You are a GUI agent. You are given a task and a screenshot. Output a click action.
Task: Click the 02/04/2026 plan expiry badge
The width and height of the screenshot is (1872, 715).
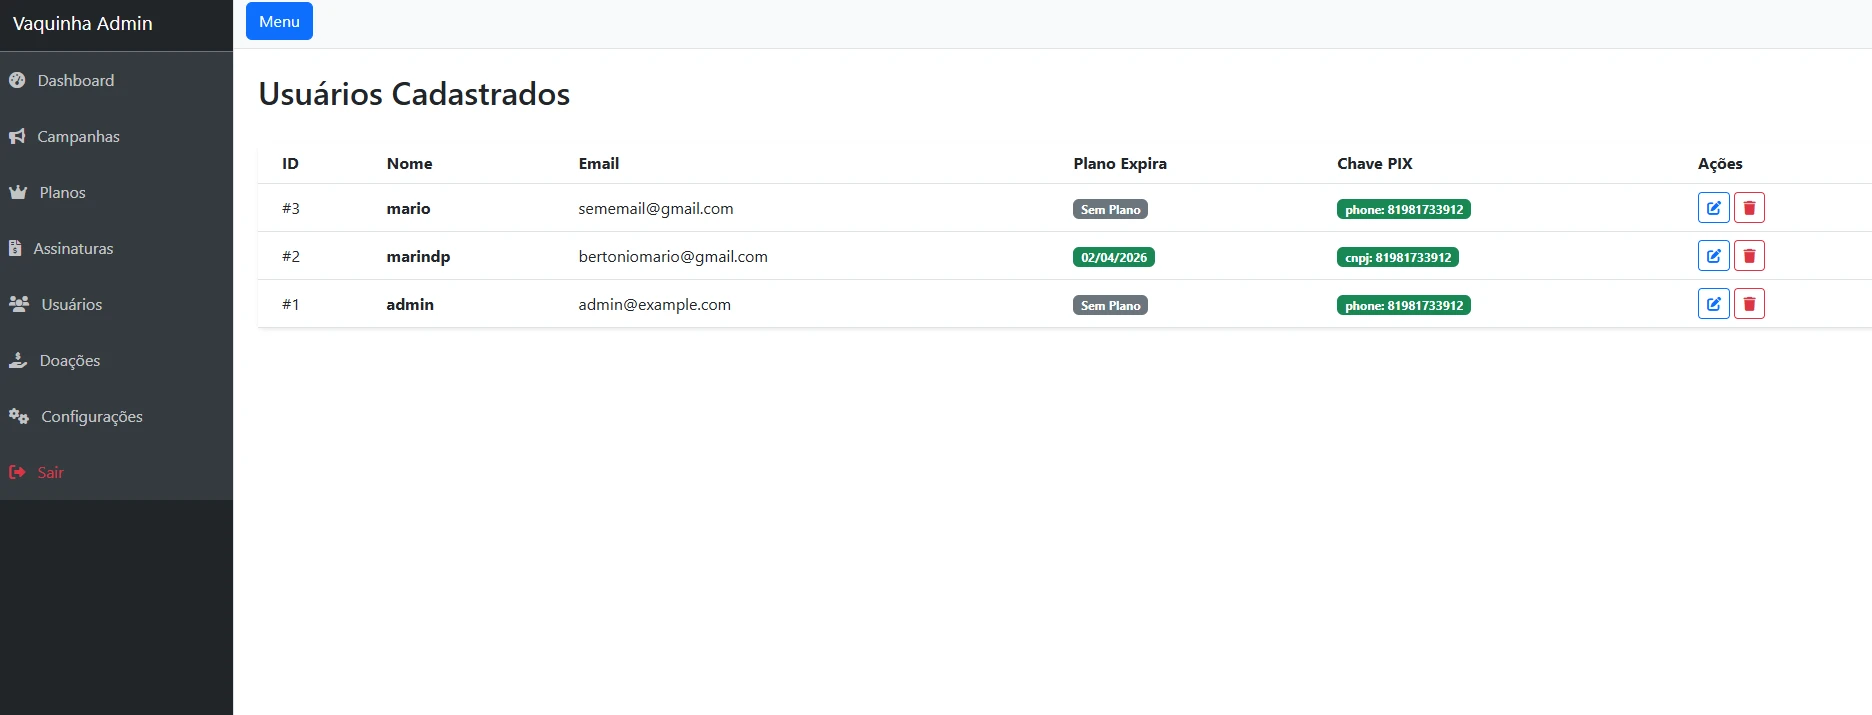pyautogui.click(x=1114, y=257)
